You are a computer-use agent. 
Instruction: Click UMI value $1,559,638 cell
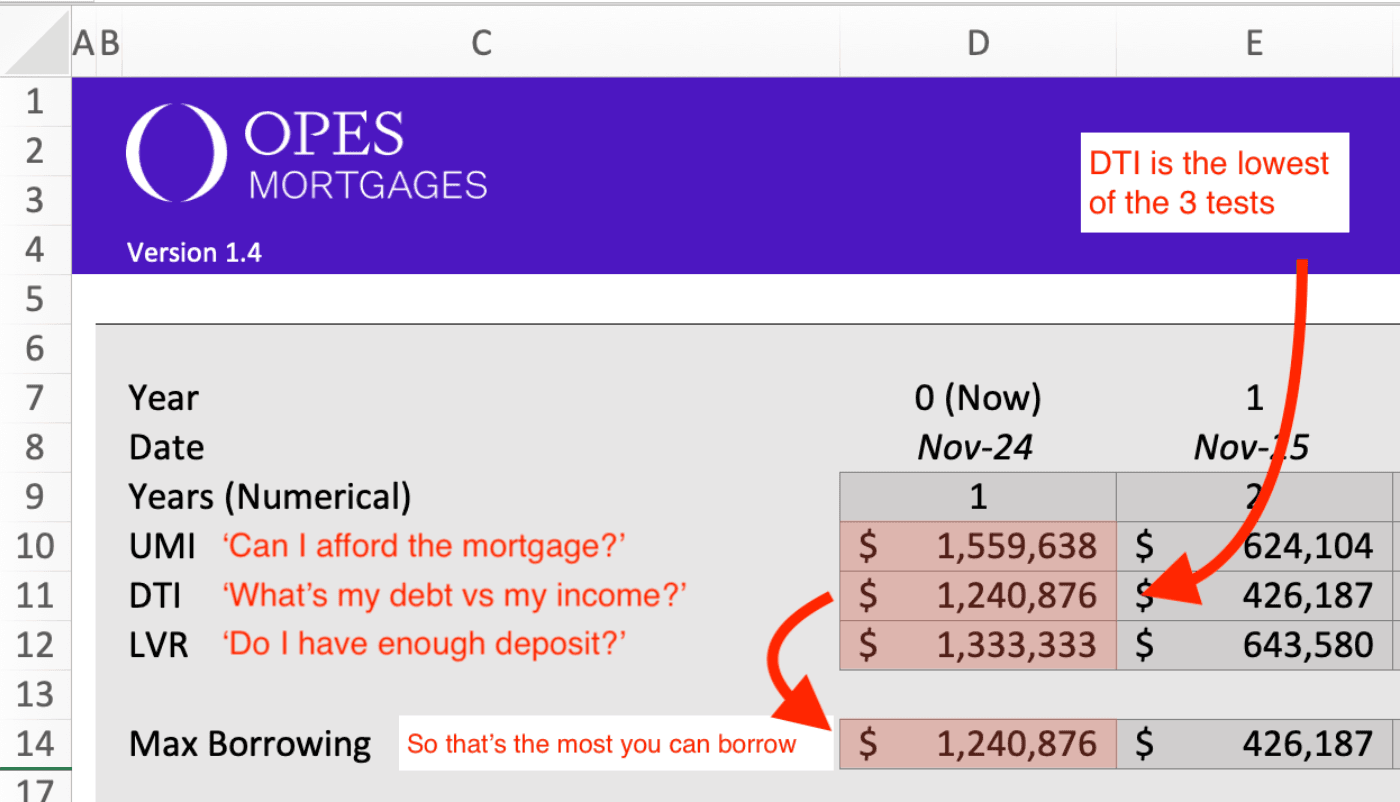pyautogui.click(x=978, y=546)
